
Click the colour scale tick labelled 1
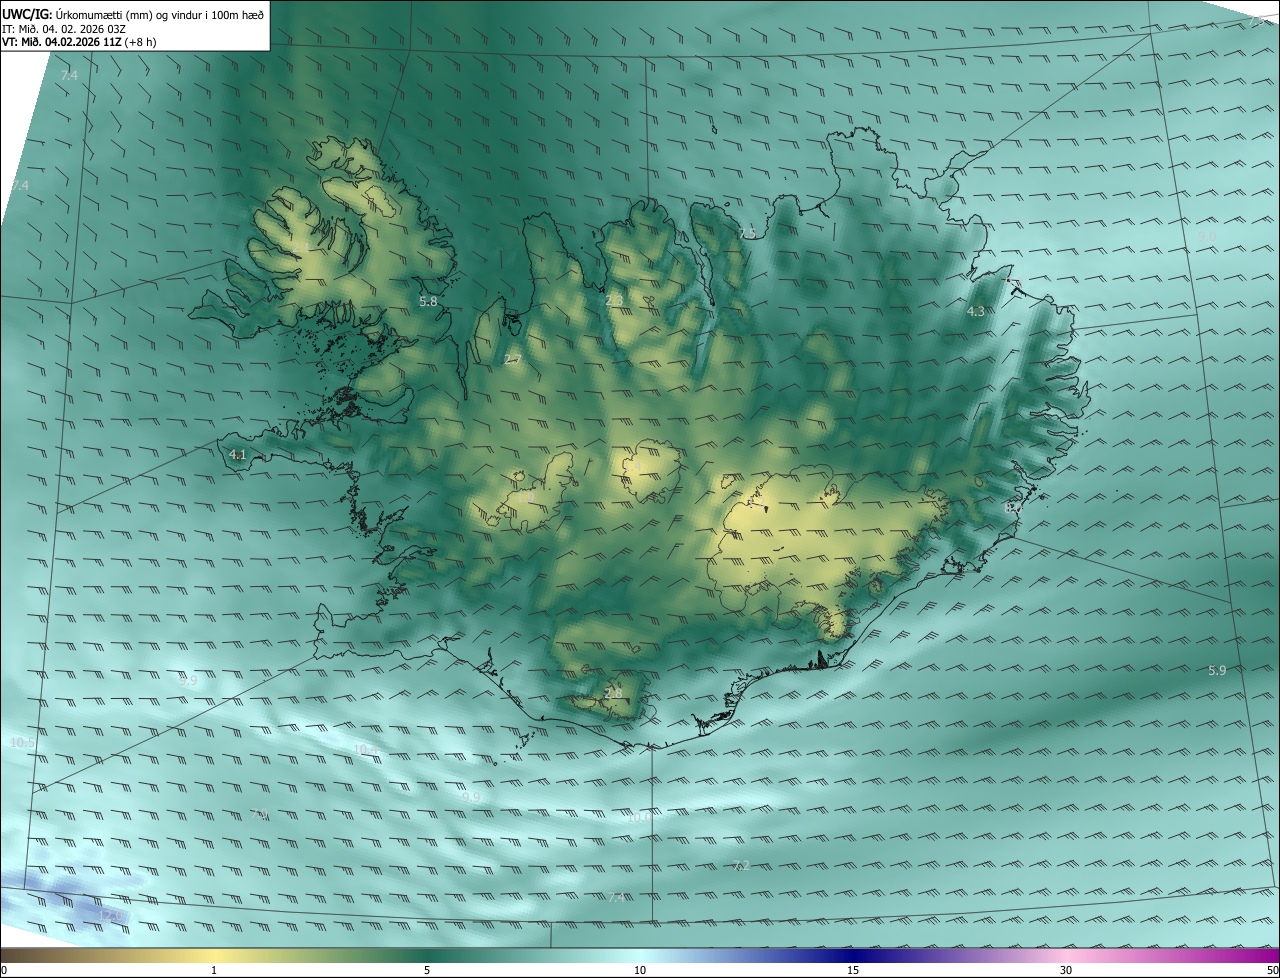tap(214, 970)
